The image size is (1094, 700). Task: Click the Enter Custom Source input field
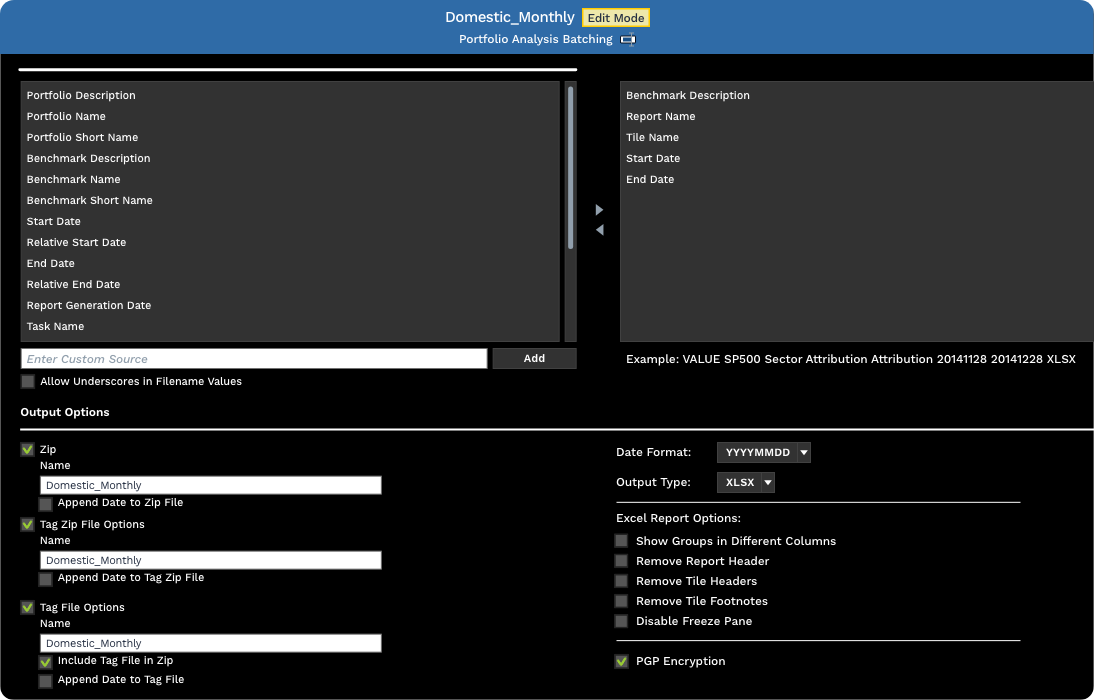tap(254, 358)
